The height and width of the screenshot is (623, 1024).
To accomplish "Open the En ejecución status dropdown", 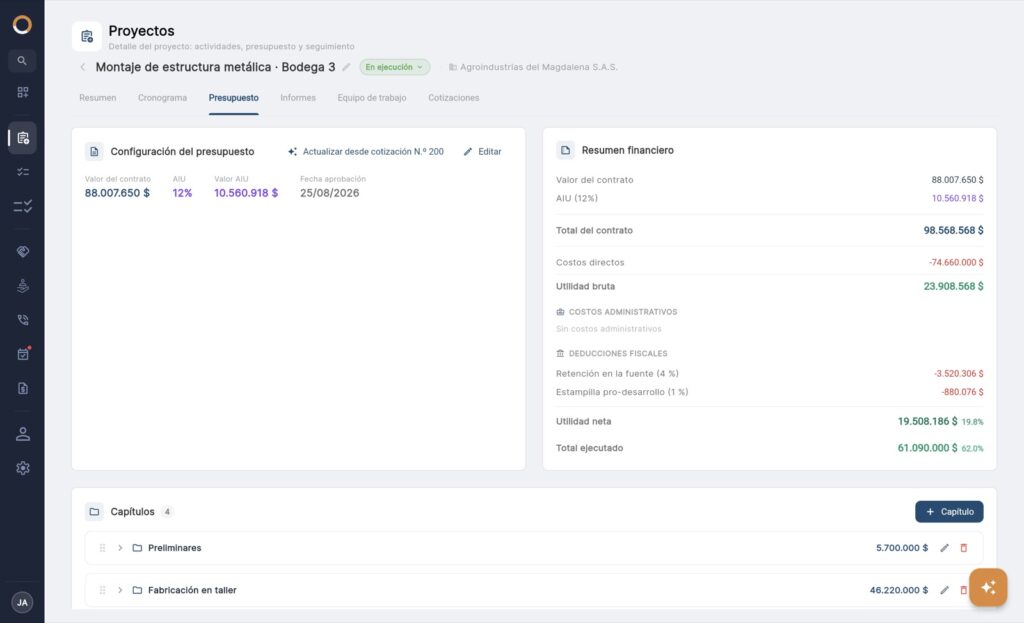I will (394, 67).
